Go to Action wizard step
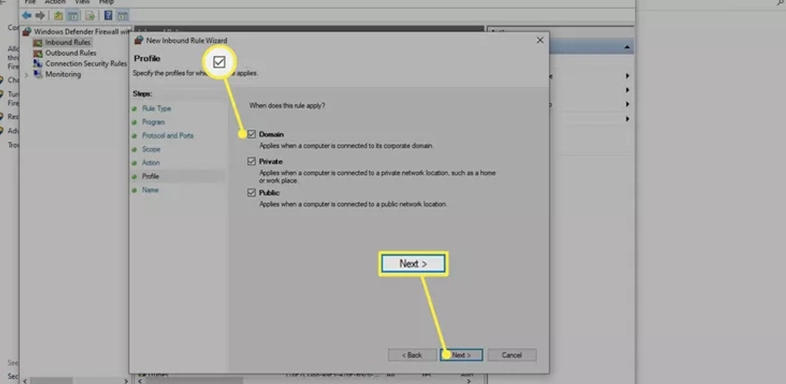The width and height of the screenshot is (786, 384). tap(151, 163)
